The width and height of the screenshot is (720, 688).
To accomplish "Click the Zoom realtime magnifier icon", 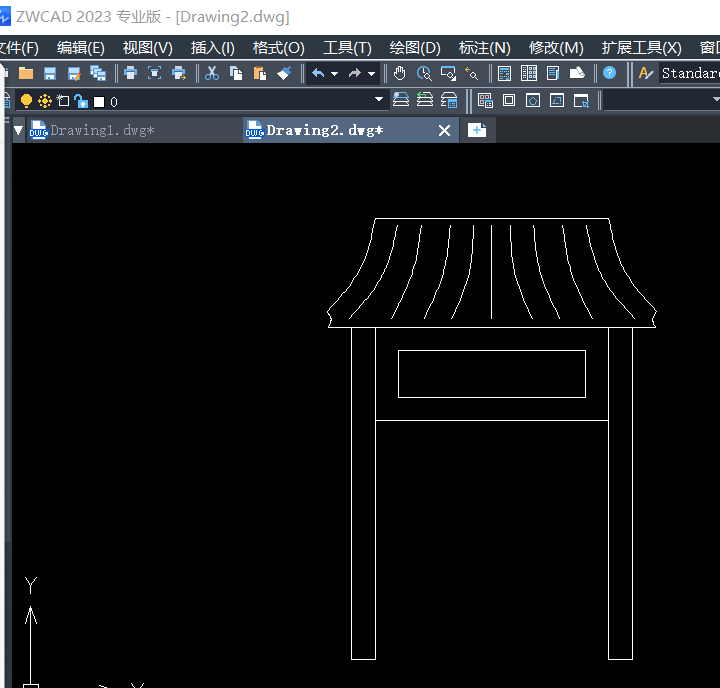I will [x=424, y=73].
